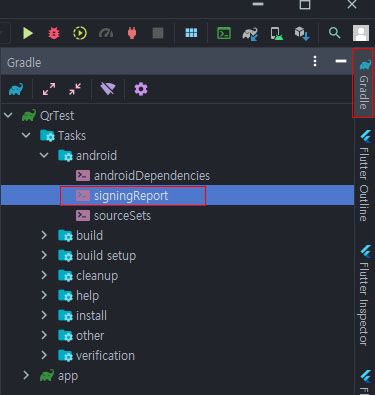Expand the install task group
This screenshot has height=395, width=375.
coord(44,316)
